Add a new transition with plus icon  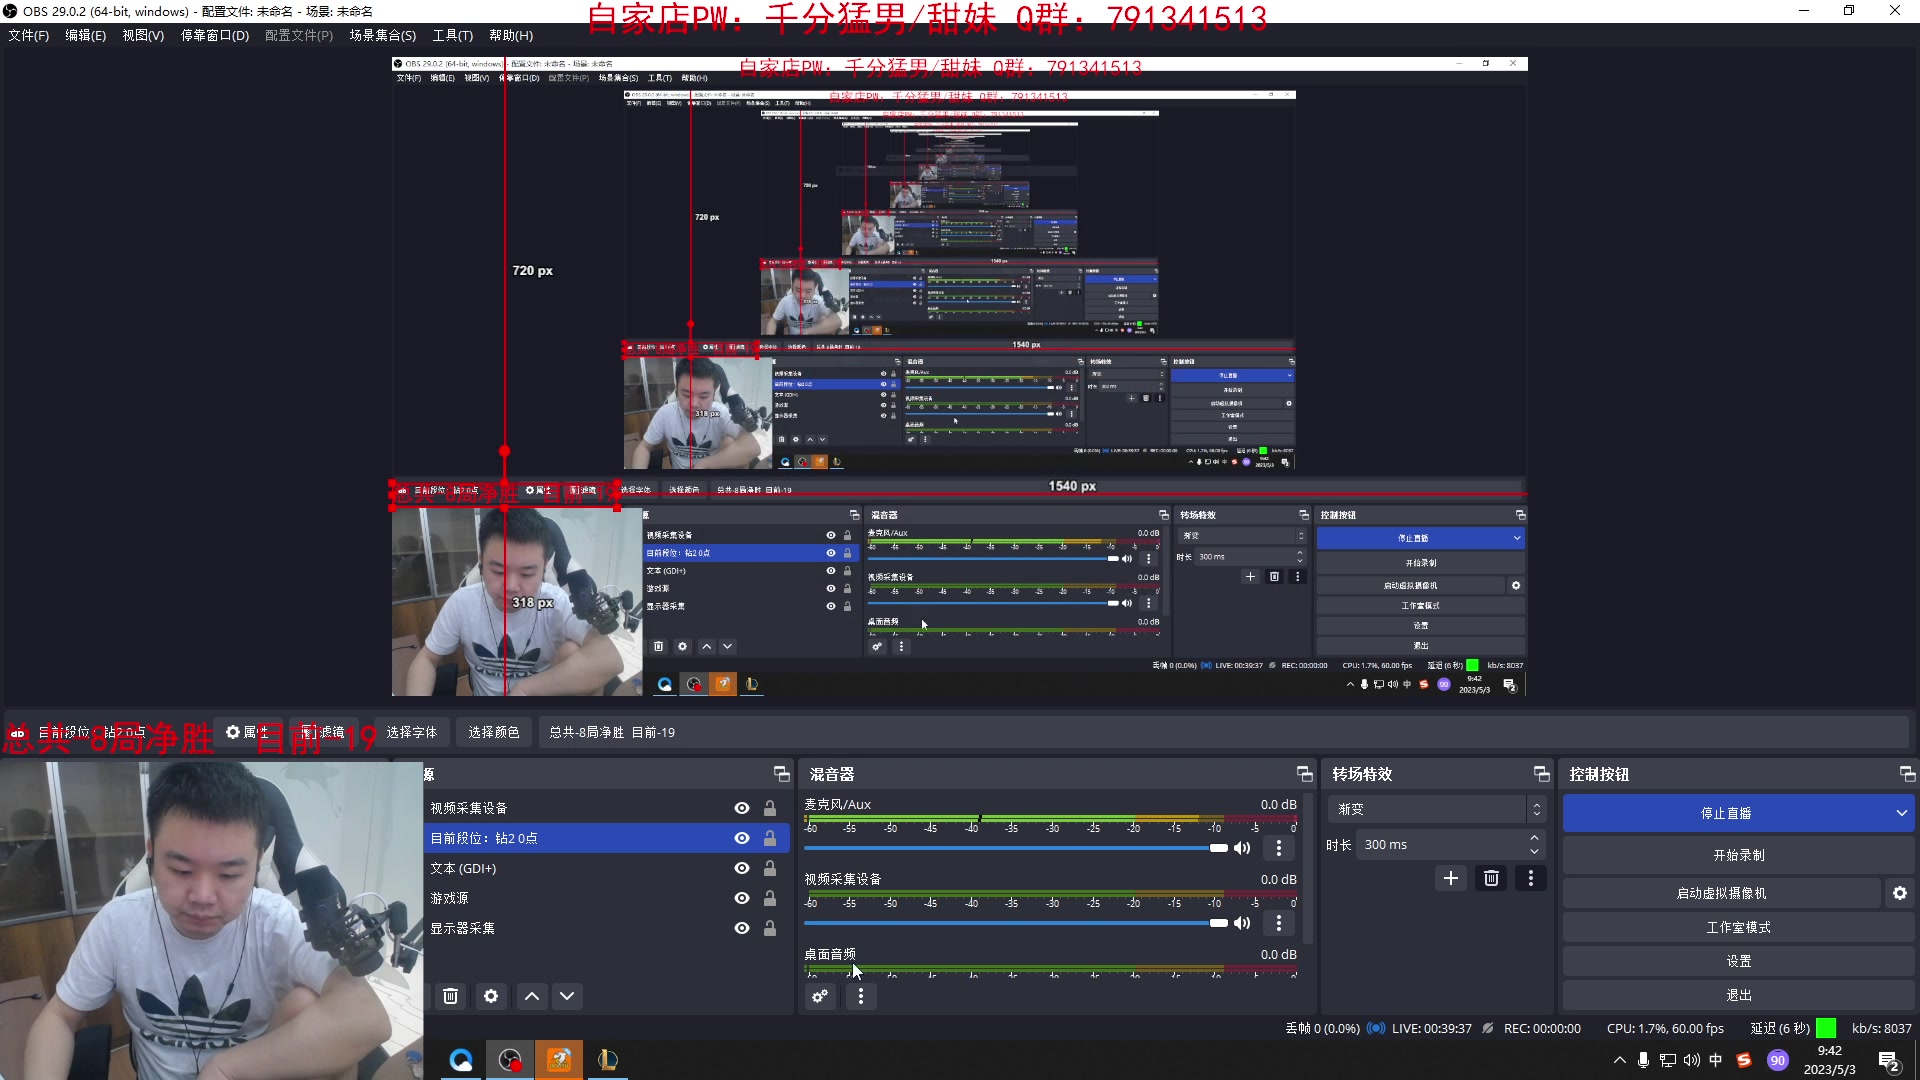point(1451,878)
